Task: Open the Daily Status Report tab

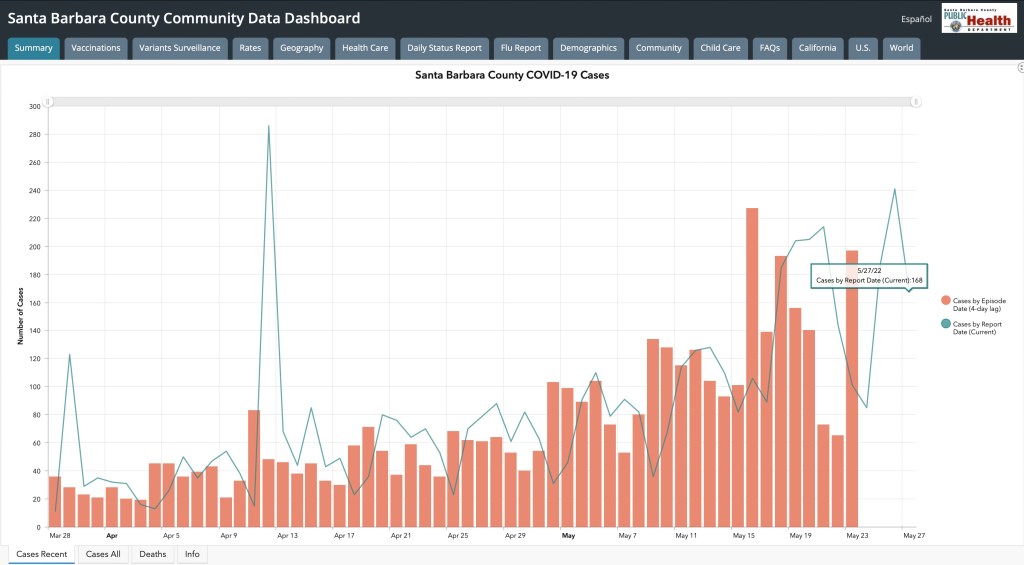Action: (x=444, y=48)
